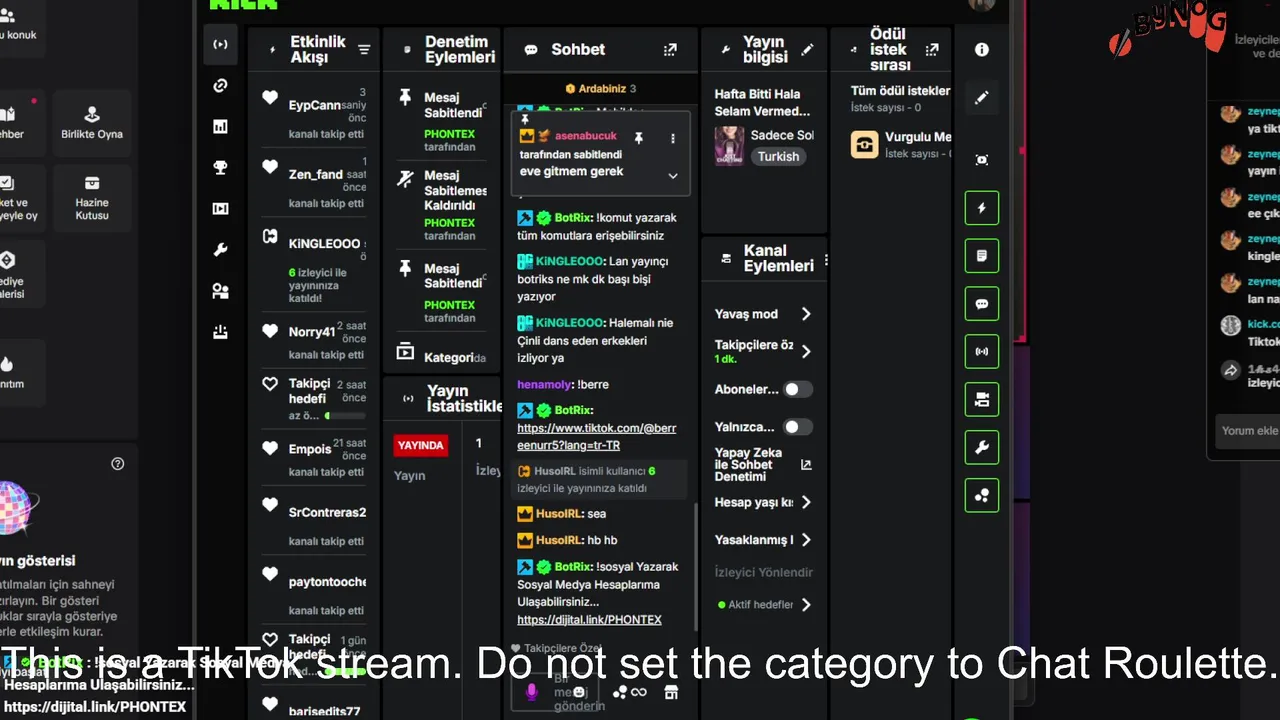Viewport: 1280px width, 720px height.
Task: Open the dijital.link/PHONTEX link in chat
Action: [x=589, y=620]
